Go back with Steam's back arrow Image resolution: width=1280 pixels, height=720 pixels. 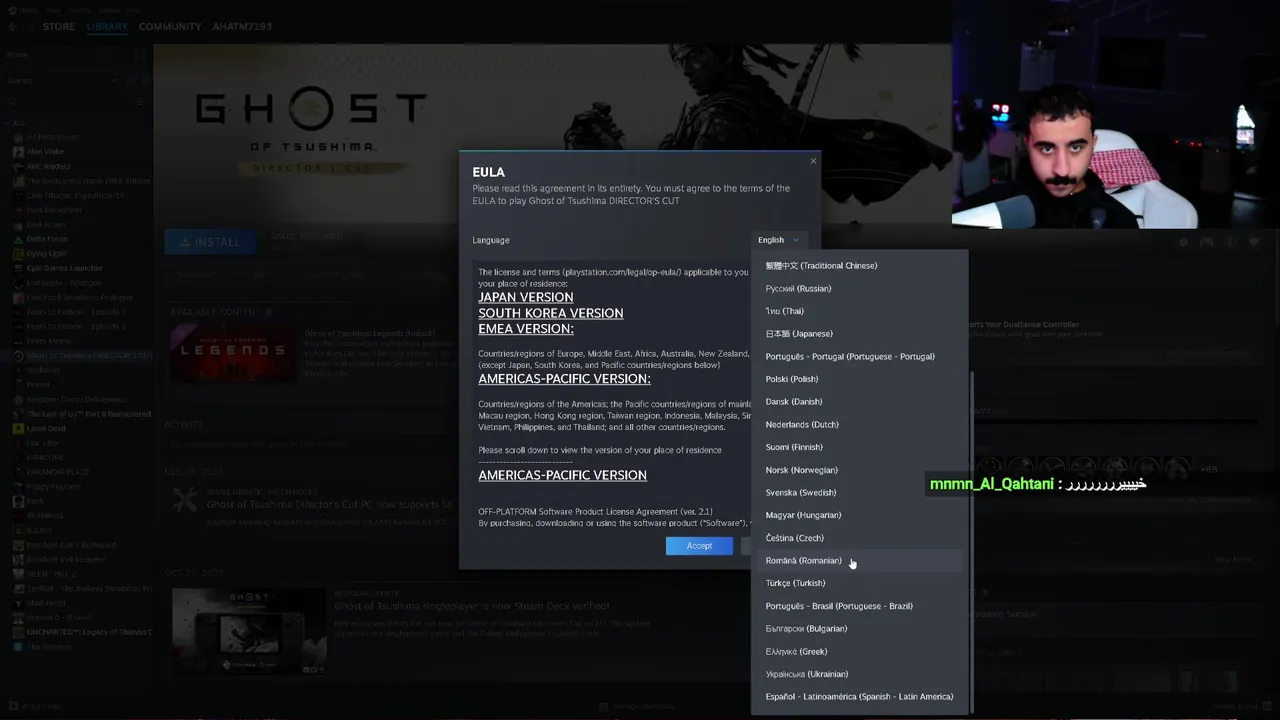[x=12, y=26]
